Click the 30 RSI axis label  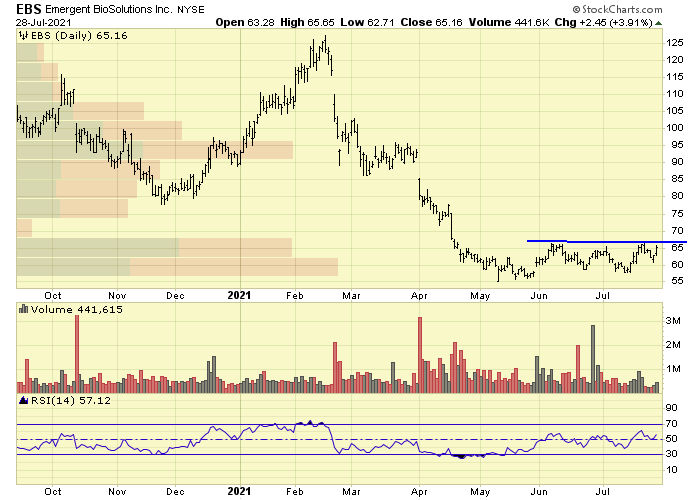click(671, 454)
